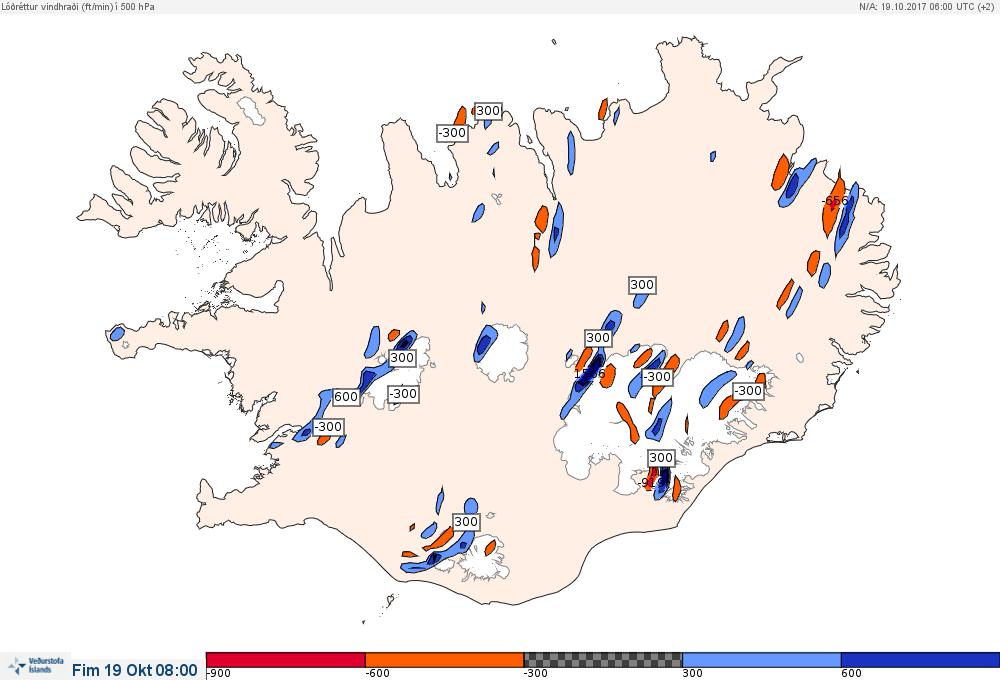Click the boxed '-300' label directly below the 600 label

click(329, 427)
